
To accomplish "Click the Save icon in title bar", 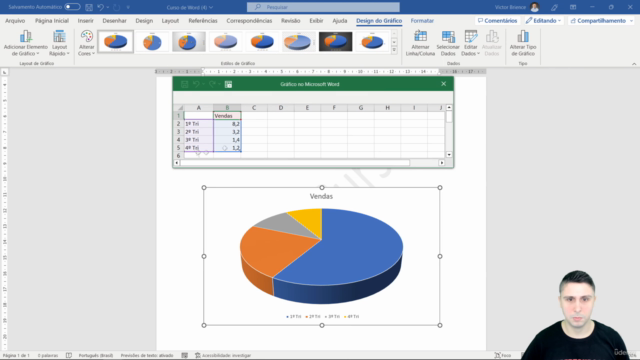I will coord(89,7).
